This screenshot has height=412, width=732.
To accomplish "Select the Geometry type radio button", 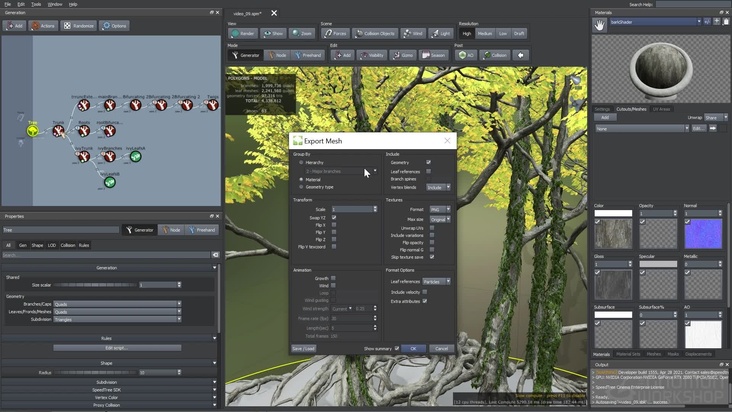I will pyautogui.click(x=301, y=187).
